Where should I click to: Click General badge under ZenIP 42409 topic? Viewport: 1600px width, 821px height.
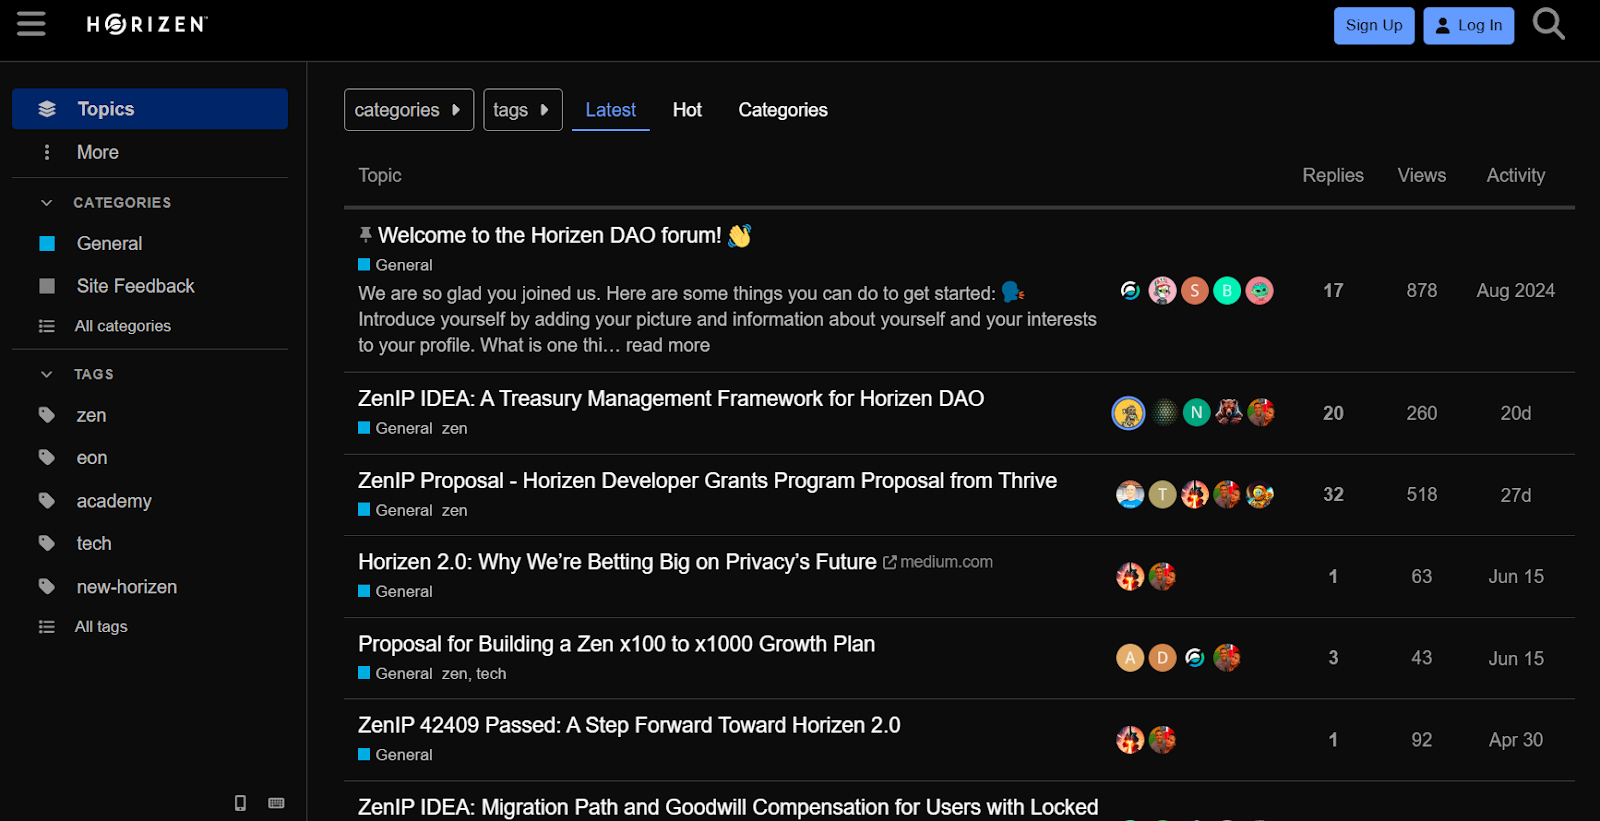(x=395, y=755)
